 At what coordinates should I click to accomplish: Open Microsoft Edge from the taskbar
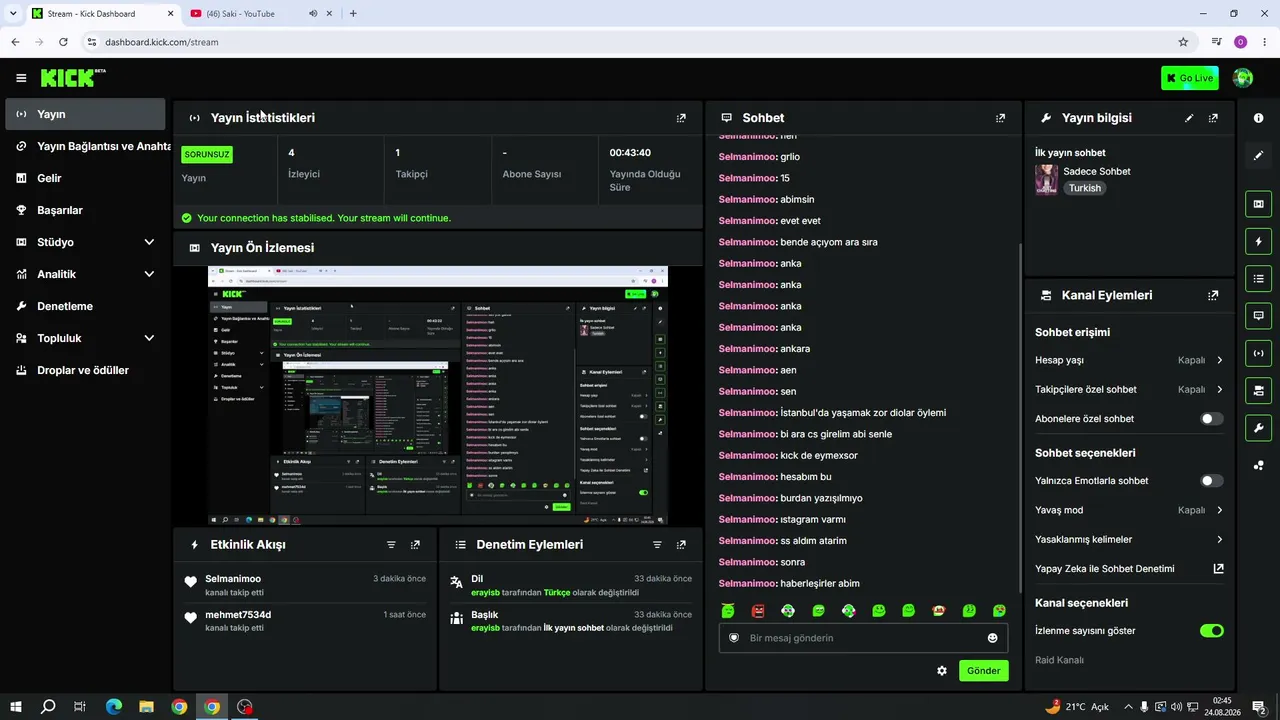click(113, 707)
